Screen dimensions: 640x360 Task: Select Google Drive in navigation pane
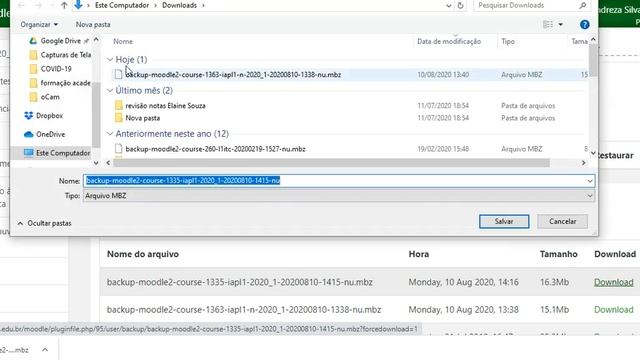point(60,41)
